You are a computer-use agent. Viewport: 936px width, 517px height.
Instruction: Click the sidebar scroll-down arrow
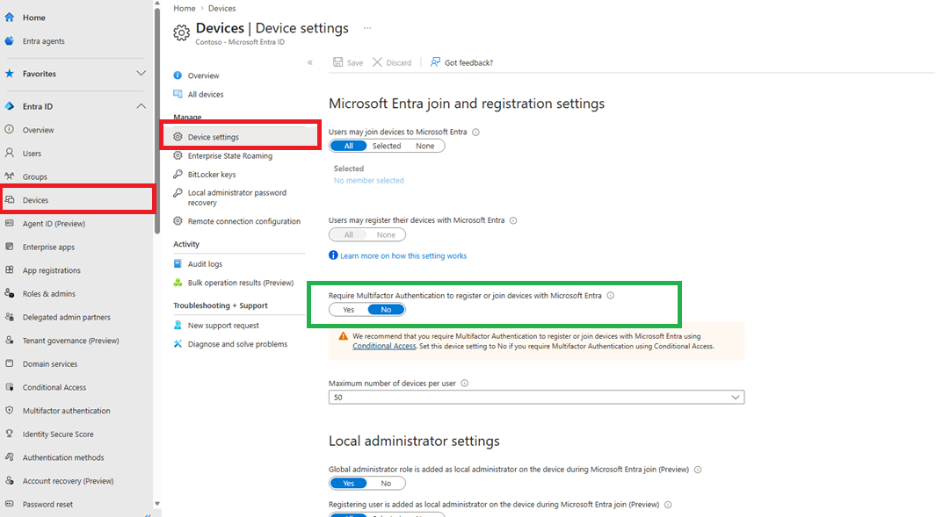(x=157, y=504)
